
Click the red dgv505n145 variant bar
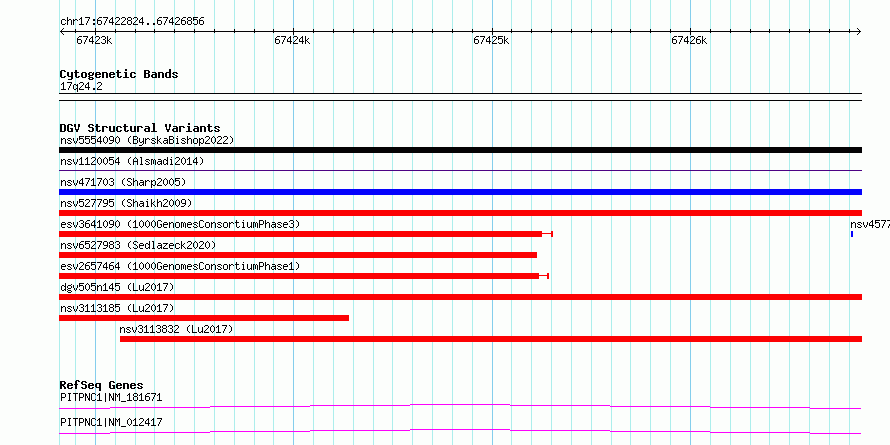pos(460,297)
